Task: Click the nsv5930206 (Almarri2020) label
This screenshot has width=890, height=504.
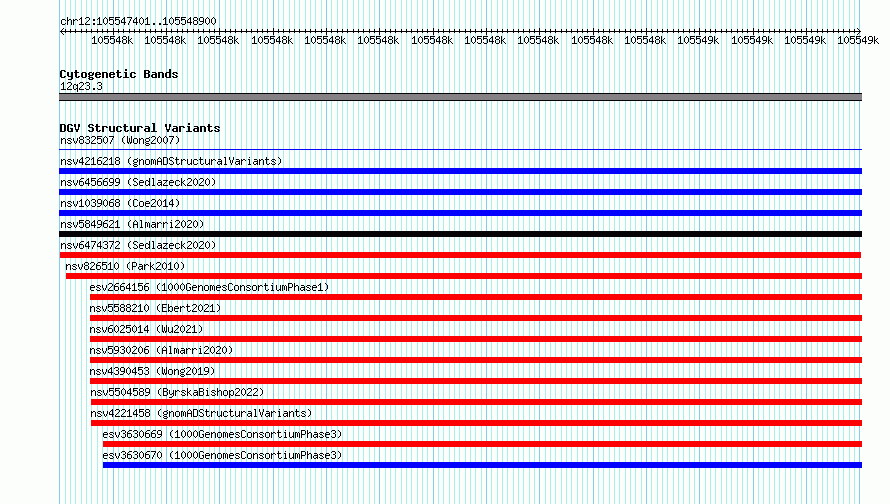Action: point(161,350)
